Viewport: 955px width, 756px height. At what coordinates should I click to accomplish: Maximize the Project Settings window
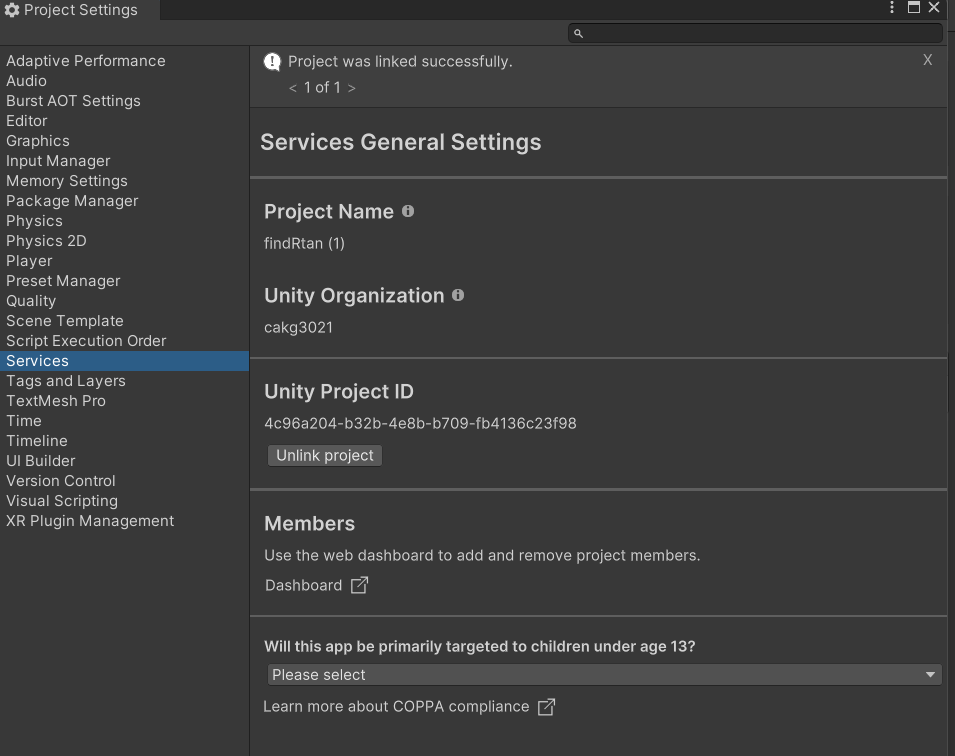tap(914, 7)
